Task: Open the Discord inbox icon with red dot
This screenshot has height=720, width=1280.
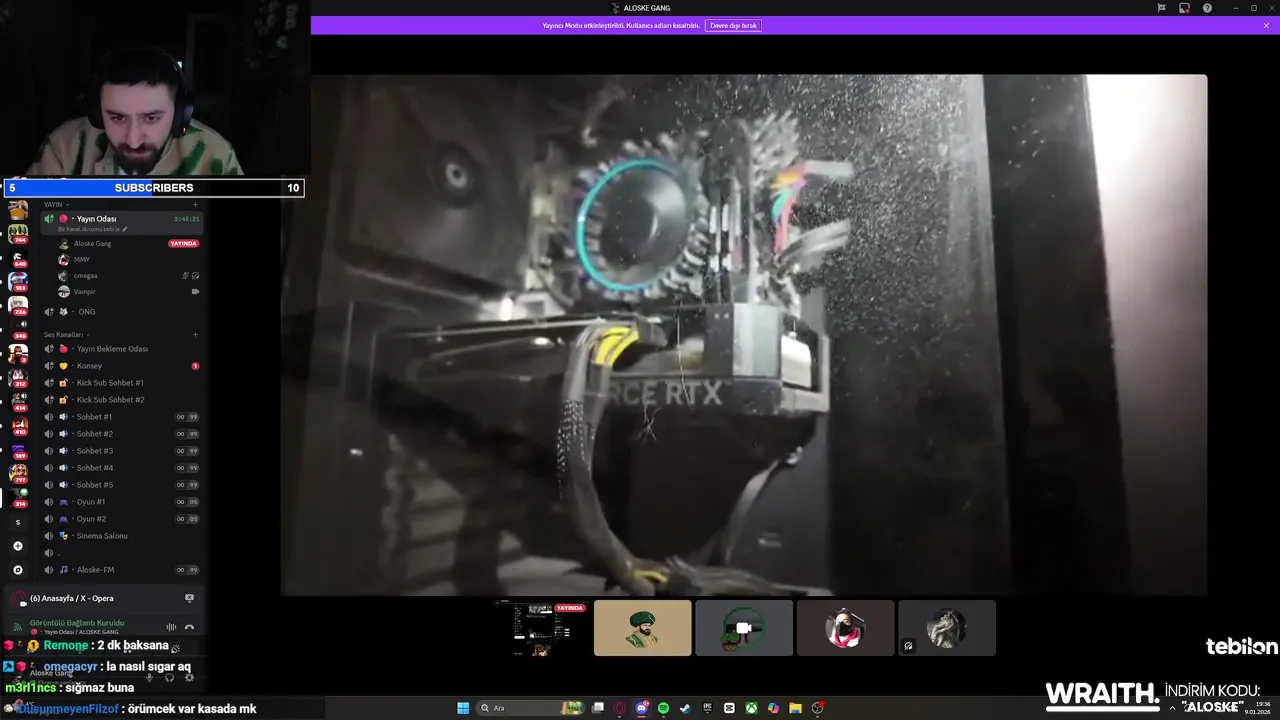Action: point(1184,8)
